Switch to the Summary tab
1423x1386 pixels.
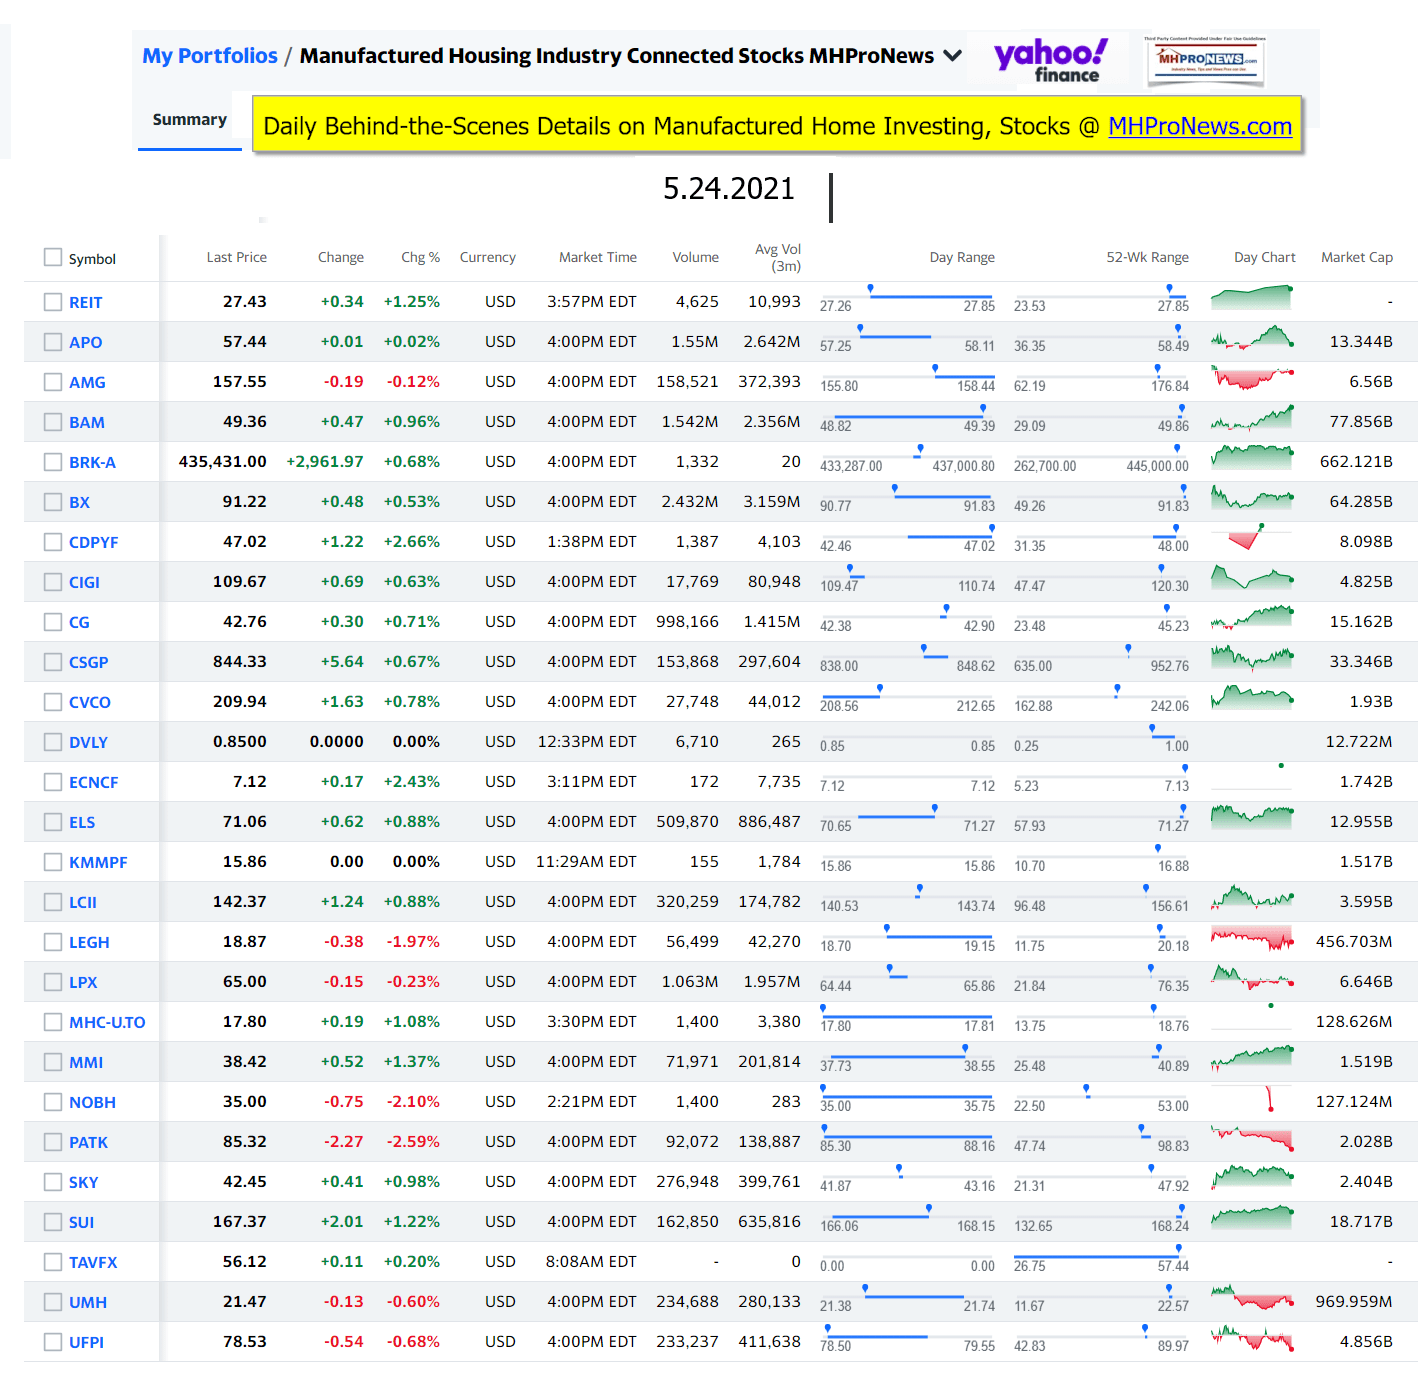tap(189, 120)
